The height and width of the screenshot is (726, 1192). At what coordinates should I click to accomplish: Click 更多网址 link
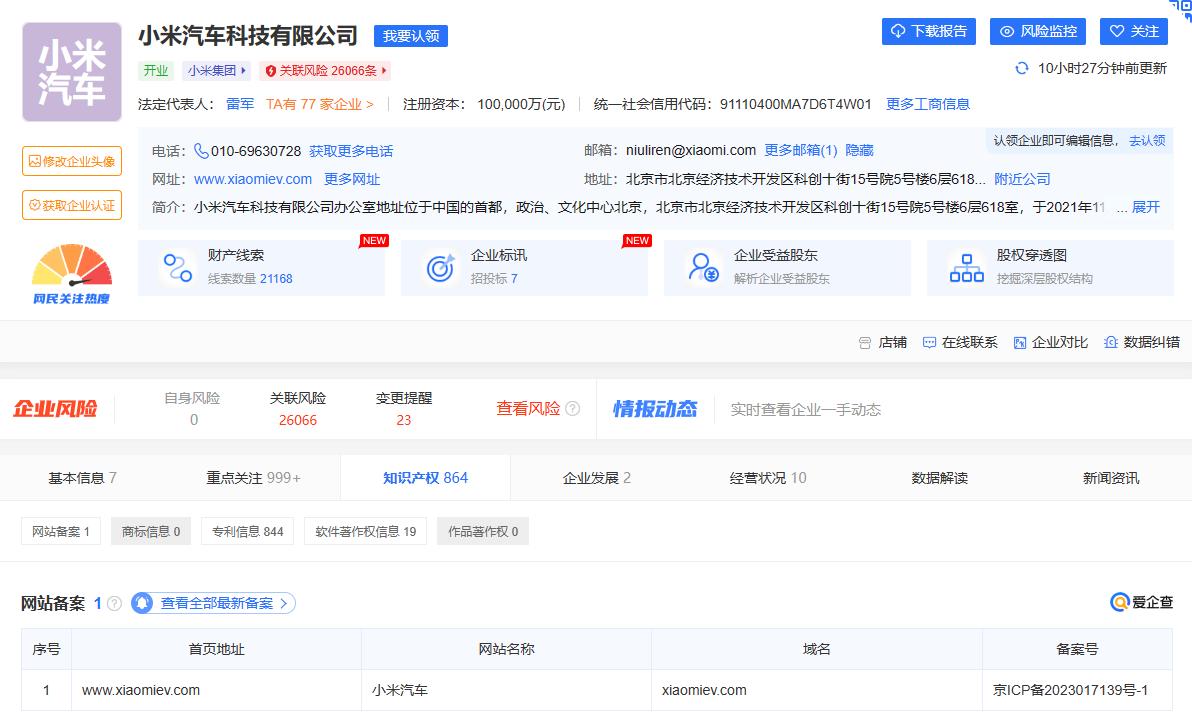click(x=352, y=179)
